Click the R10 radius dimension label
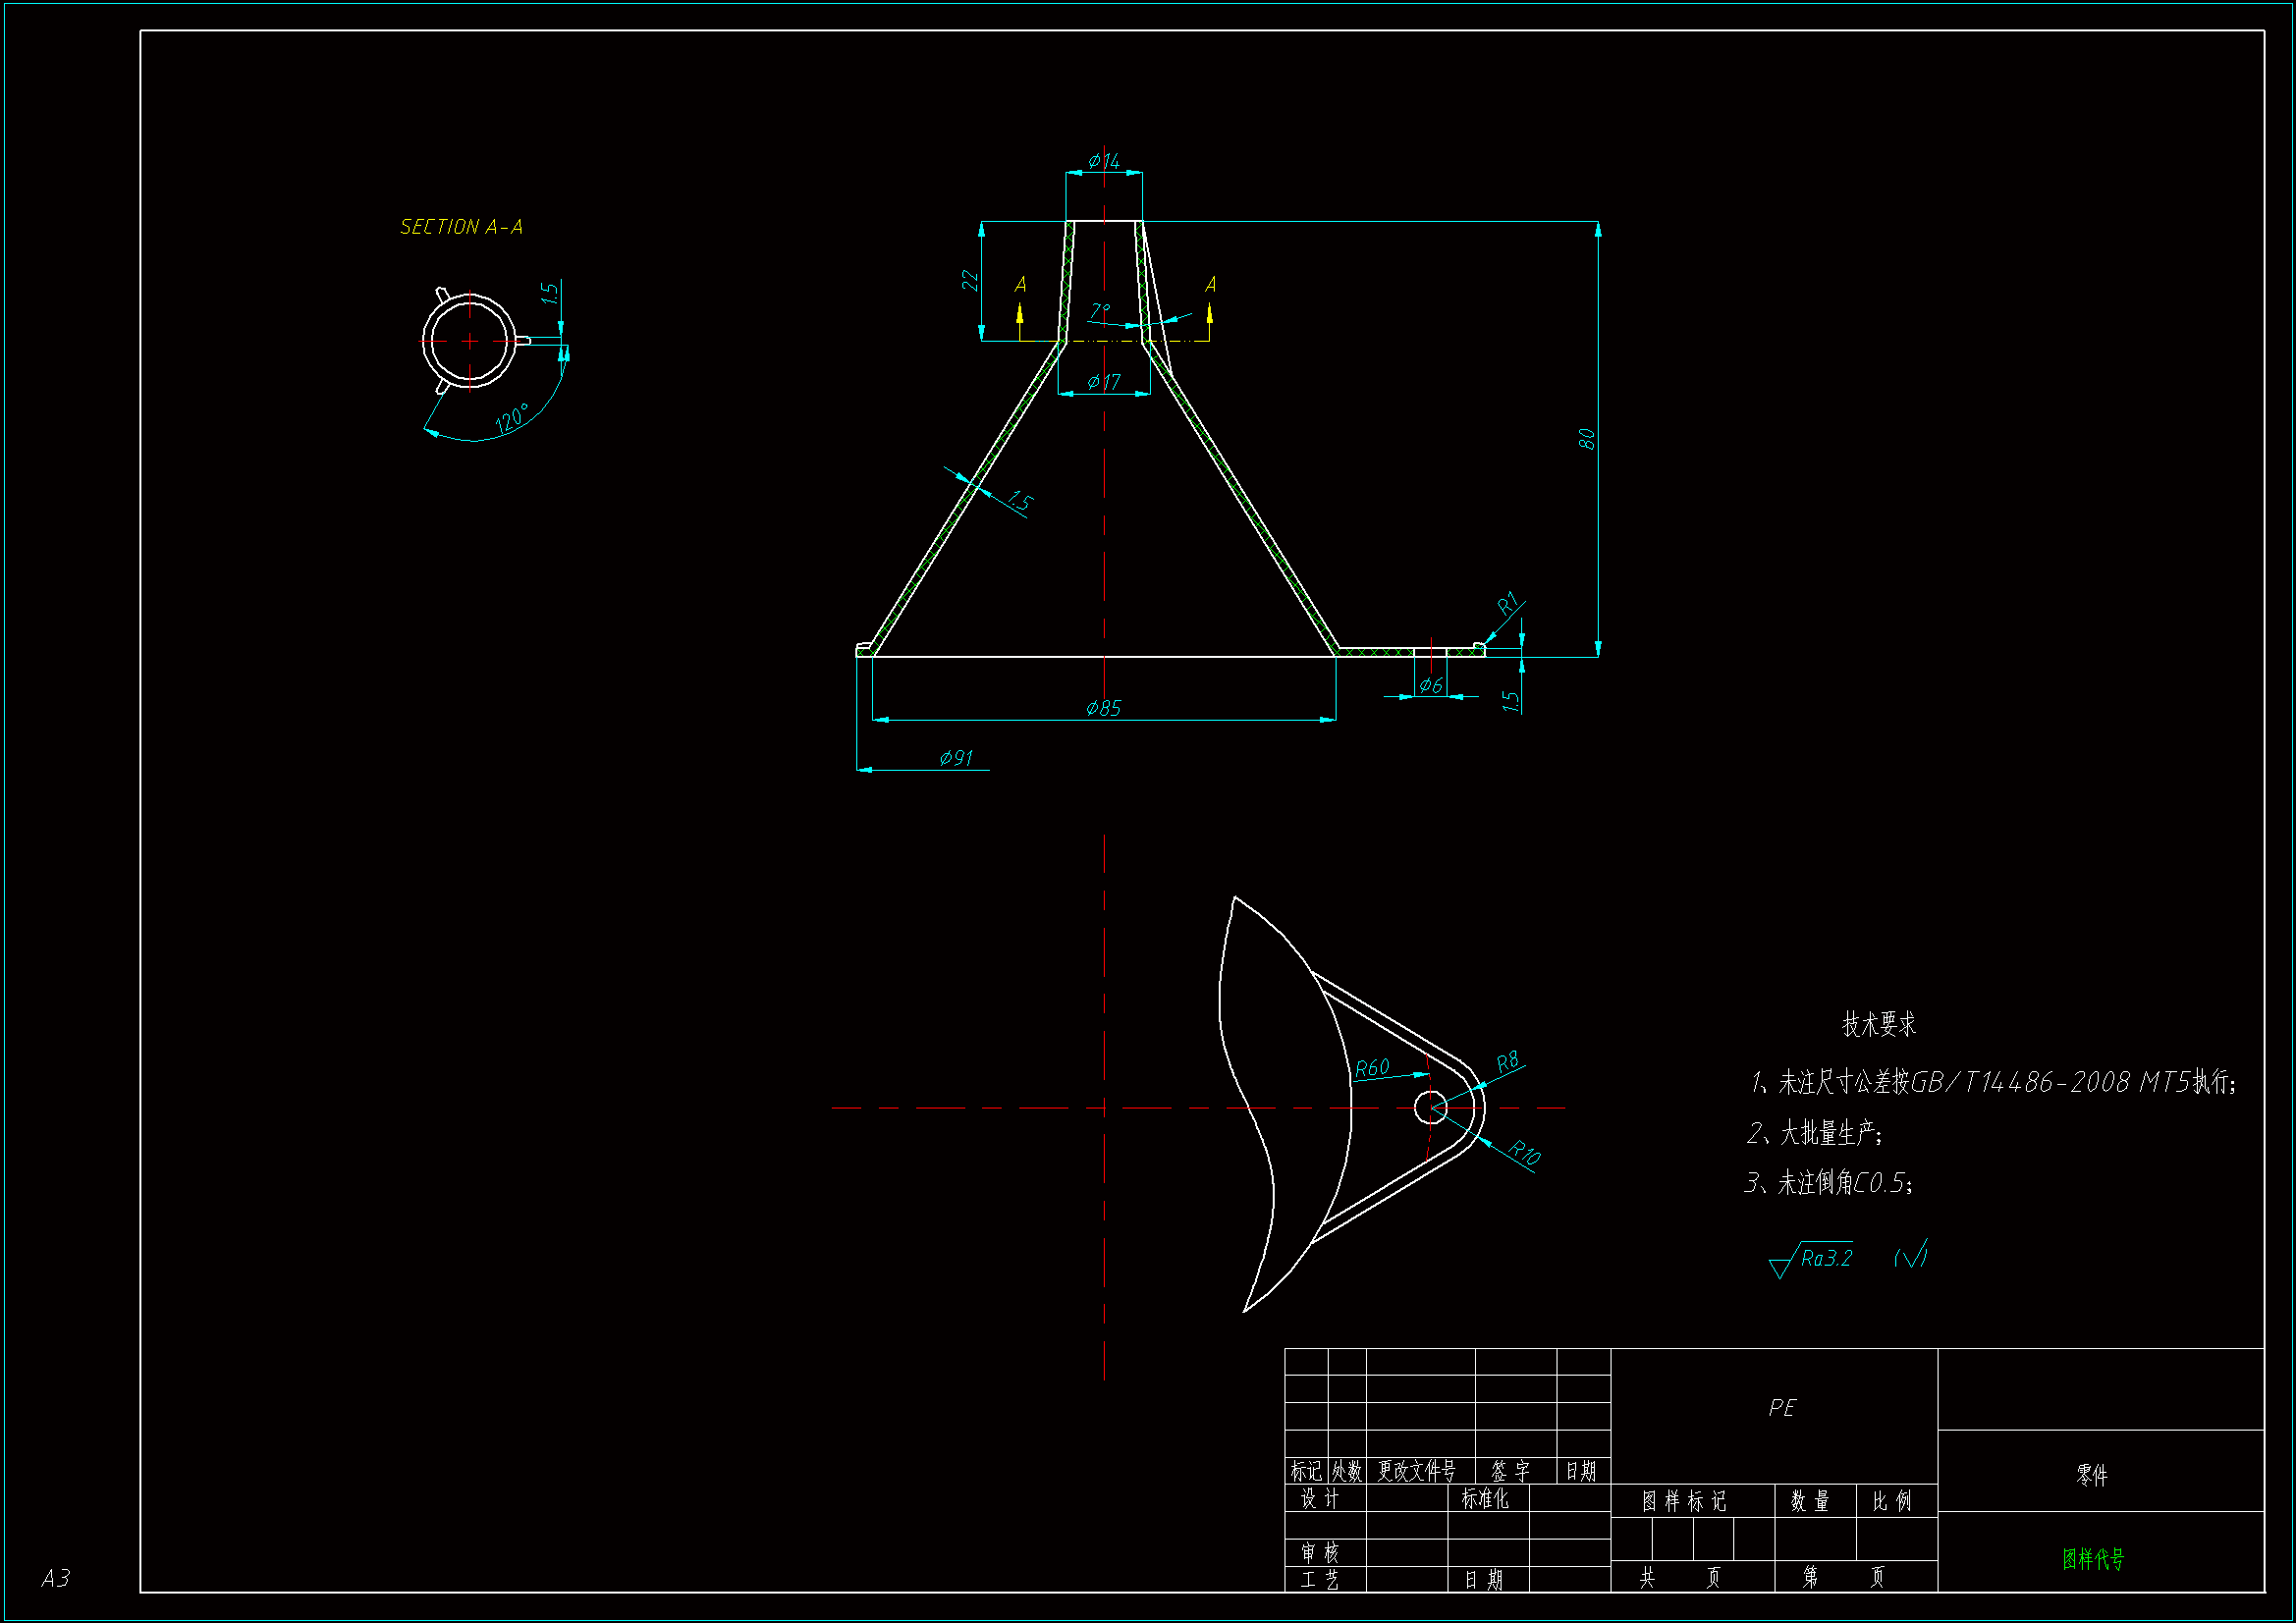This screenshot has width=2296, height=1623. click(1524, 1153)
